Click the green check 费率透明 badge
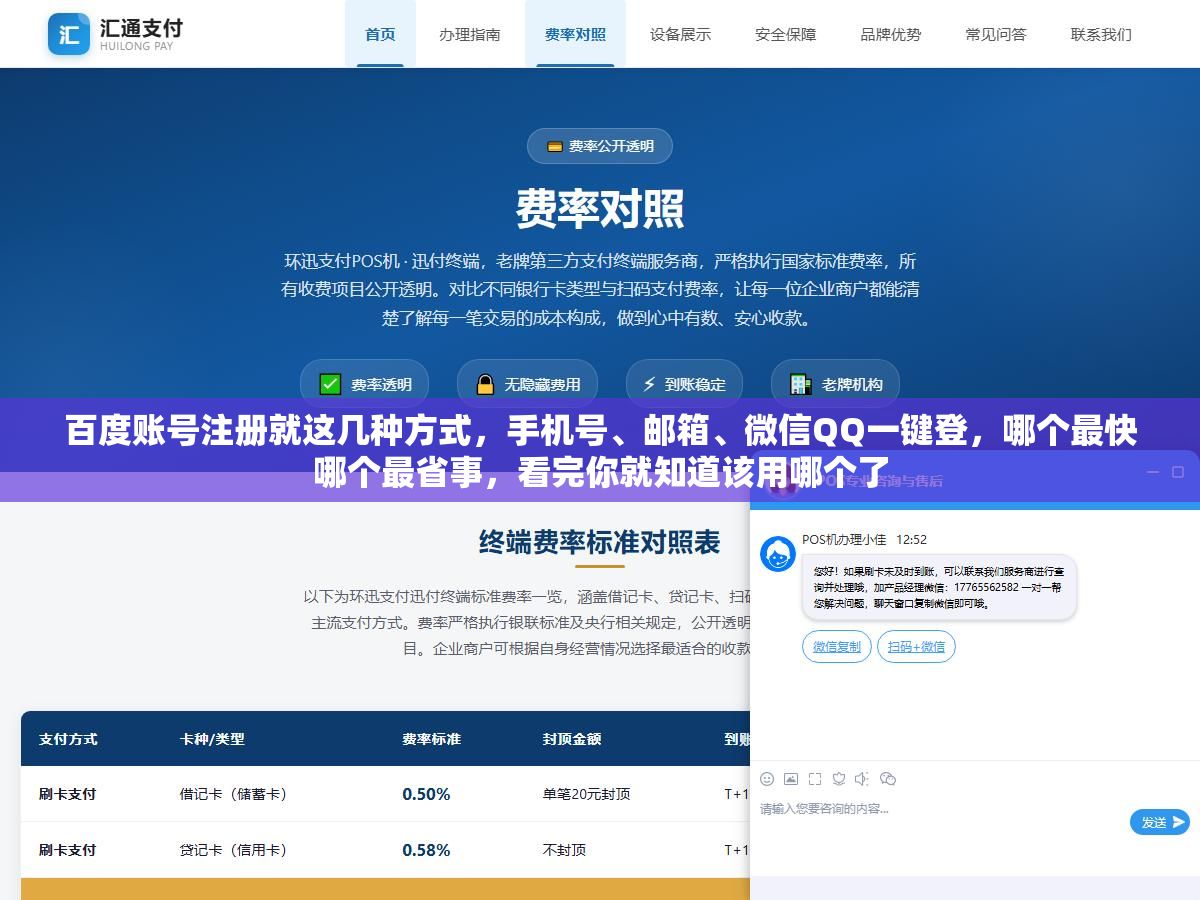 tap(365, 384)
